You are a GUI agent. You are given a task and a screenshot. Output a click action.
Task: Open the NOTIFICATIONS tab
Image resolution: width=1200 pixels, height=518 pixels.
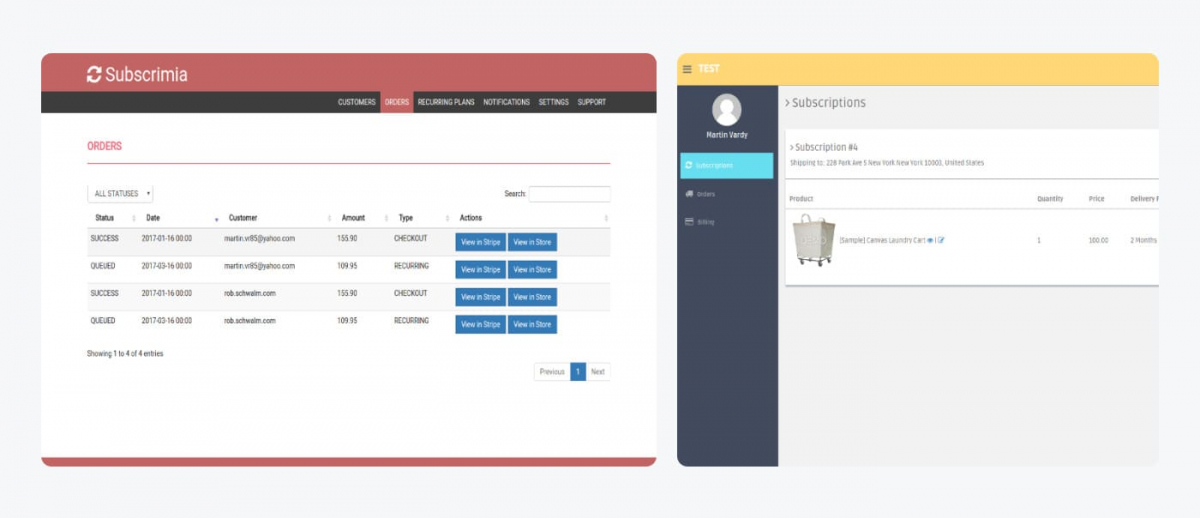(x=507, y=102)
